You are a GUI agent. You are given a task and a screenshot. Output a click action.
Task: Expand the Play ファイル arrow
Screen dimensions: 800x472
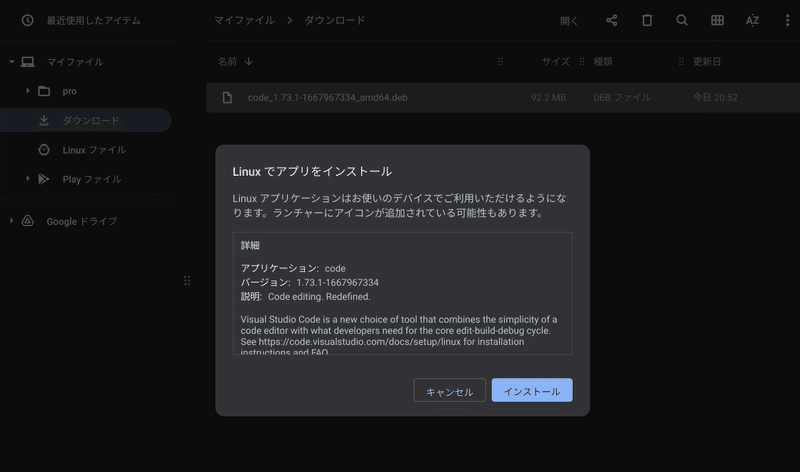(x=28, y=179)
